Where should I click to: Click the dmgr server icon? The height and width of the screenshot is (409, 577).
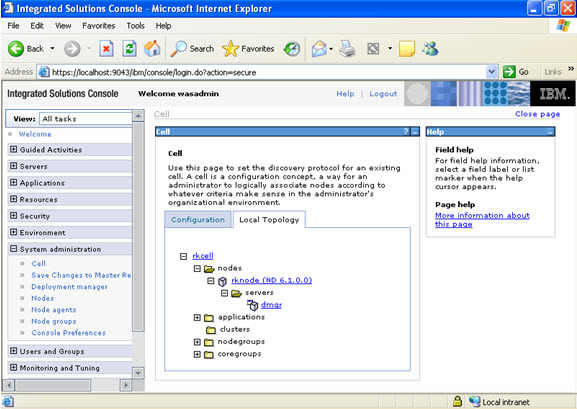pos(253,305)
